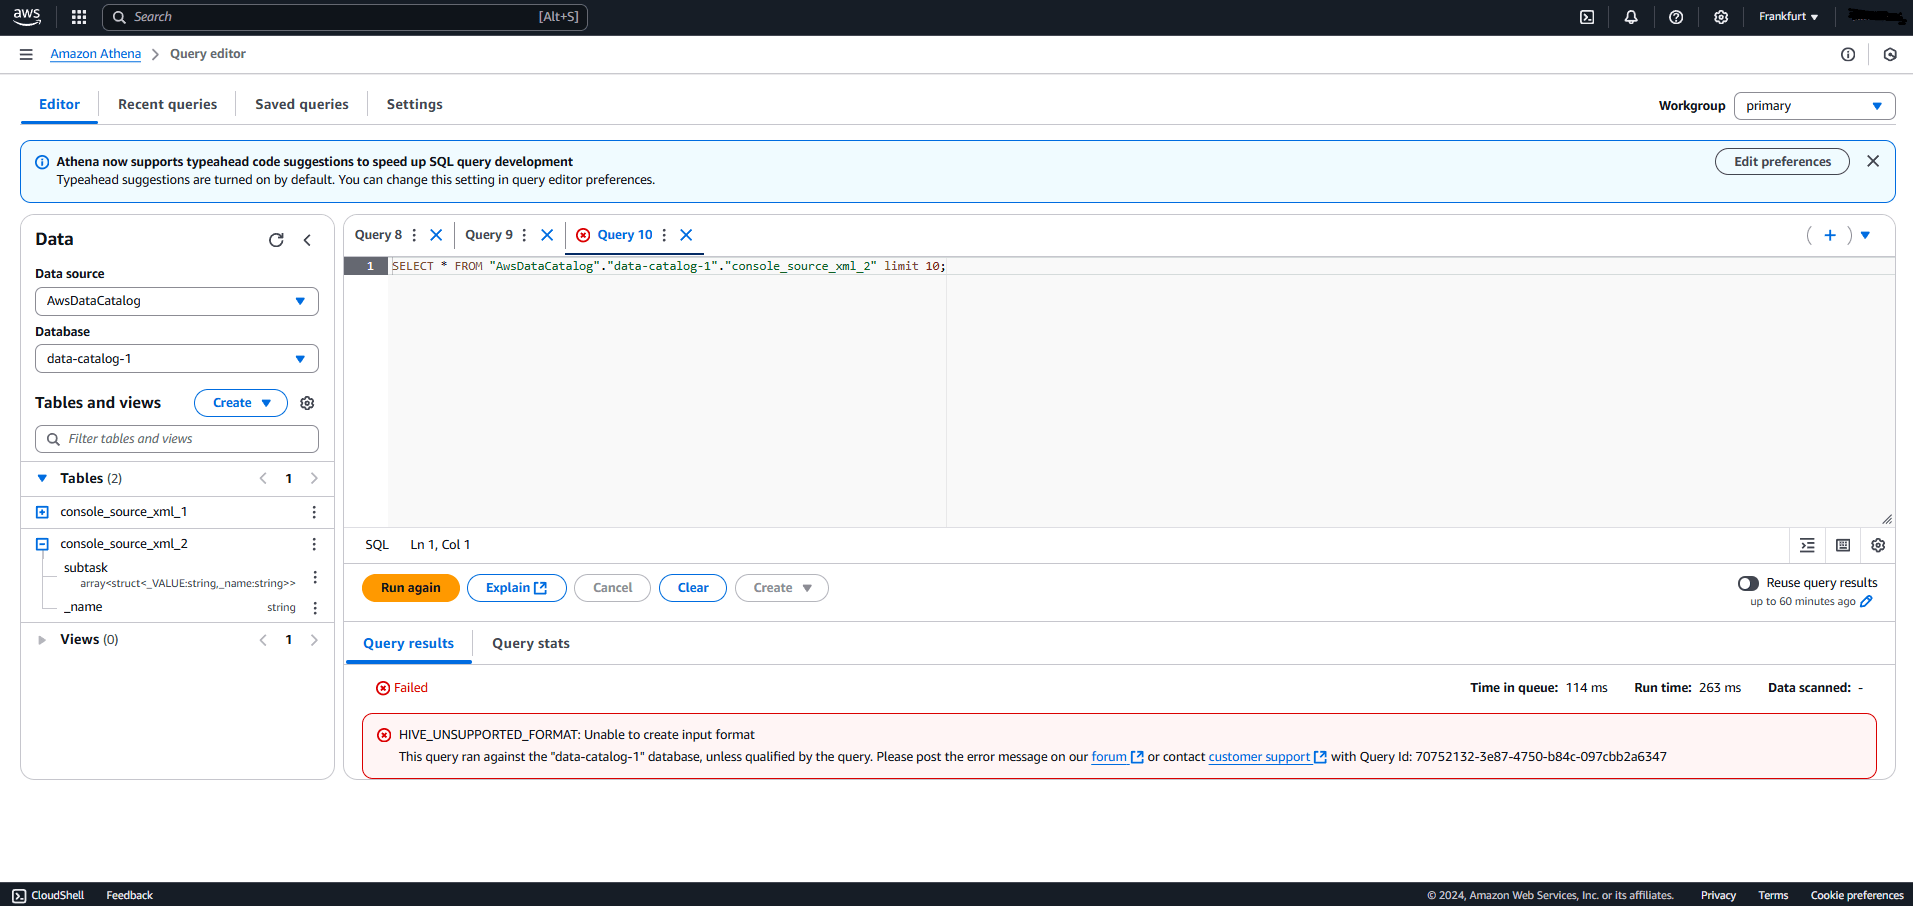Open actions menu for console_source_xml_1
1913x906 pixels.
314,512
